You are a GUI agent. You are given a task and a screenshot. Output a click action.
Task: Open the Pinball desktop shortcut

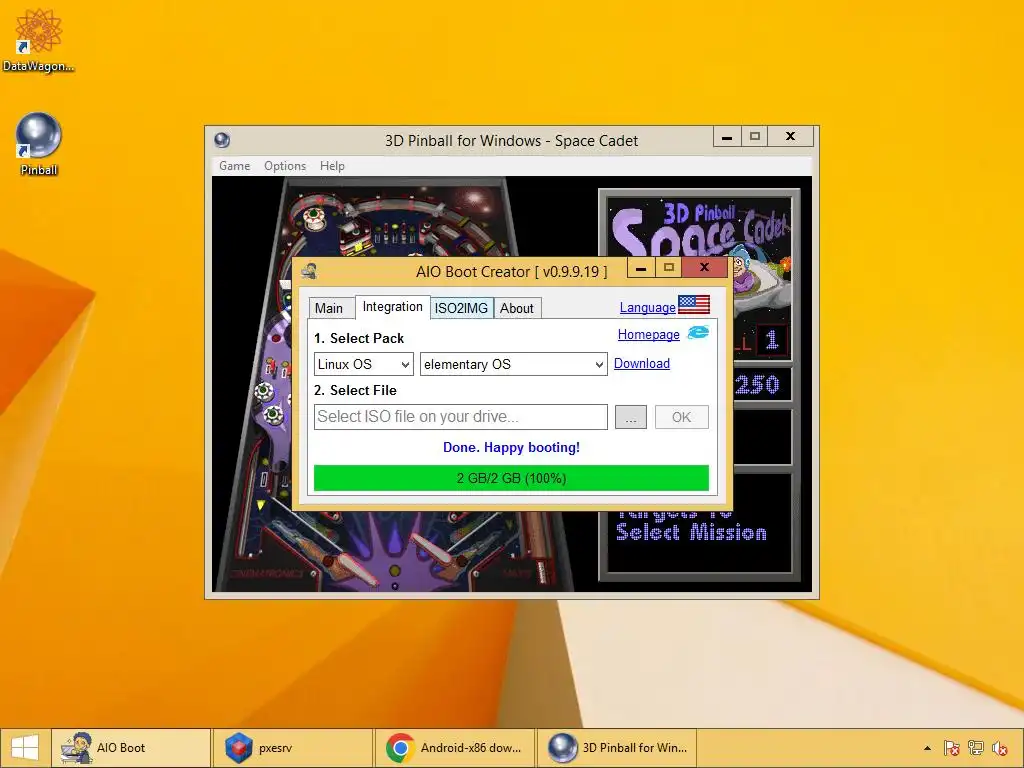(x=39, y=144)
